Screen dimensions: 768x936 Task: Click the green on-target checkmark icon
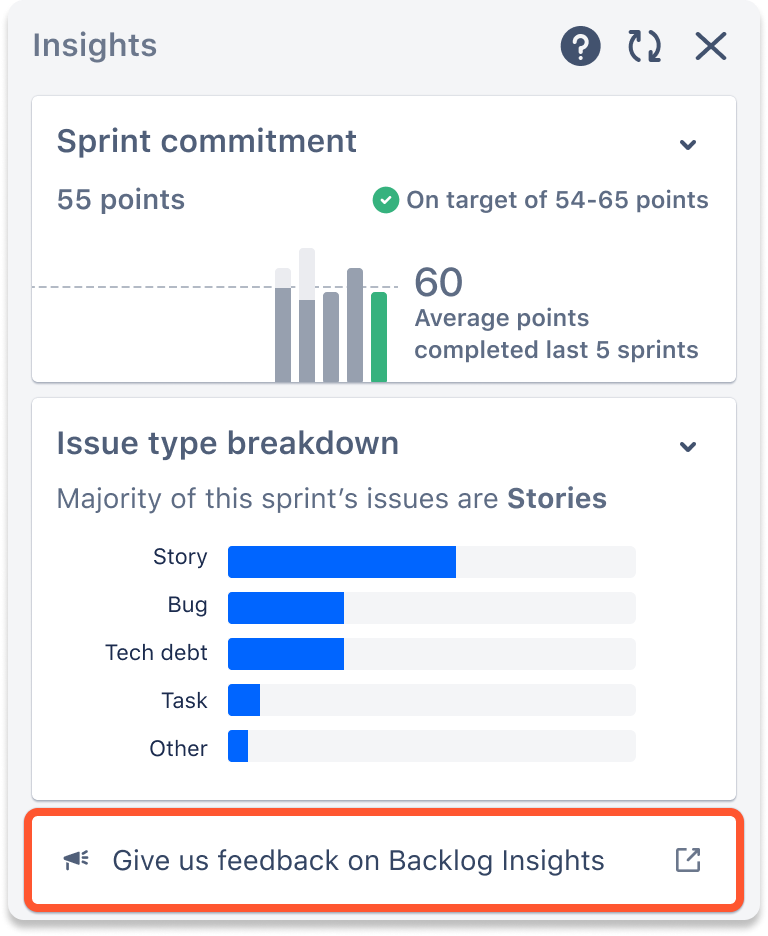385,200
